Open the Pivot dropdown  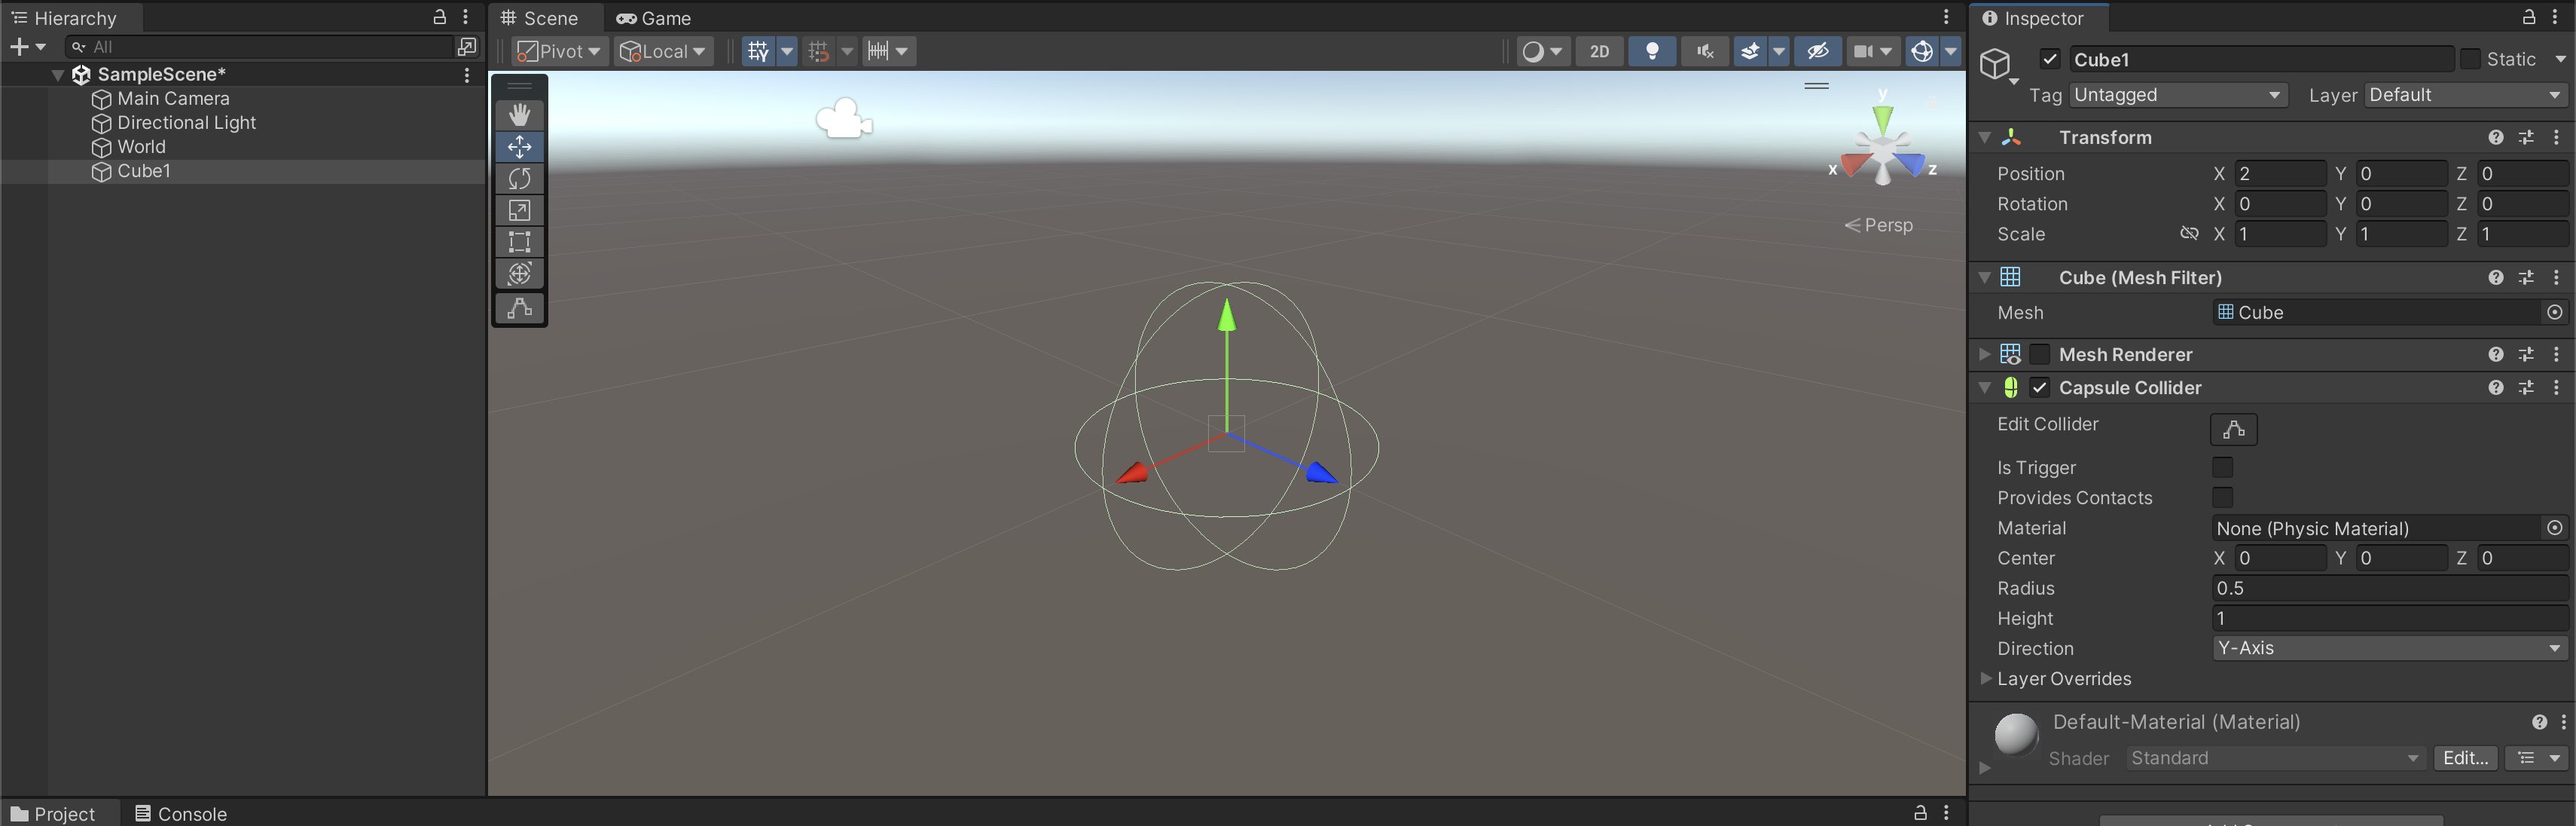(x=560, y=51)
